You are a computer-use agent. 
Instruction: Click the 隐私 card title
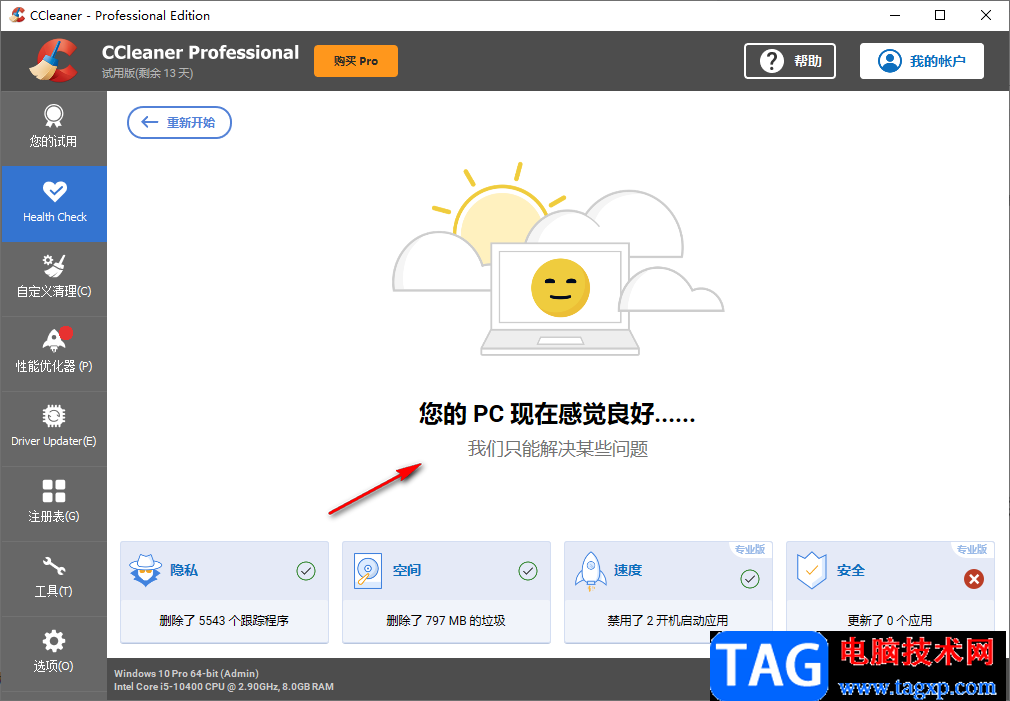[184, 570]
